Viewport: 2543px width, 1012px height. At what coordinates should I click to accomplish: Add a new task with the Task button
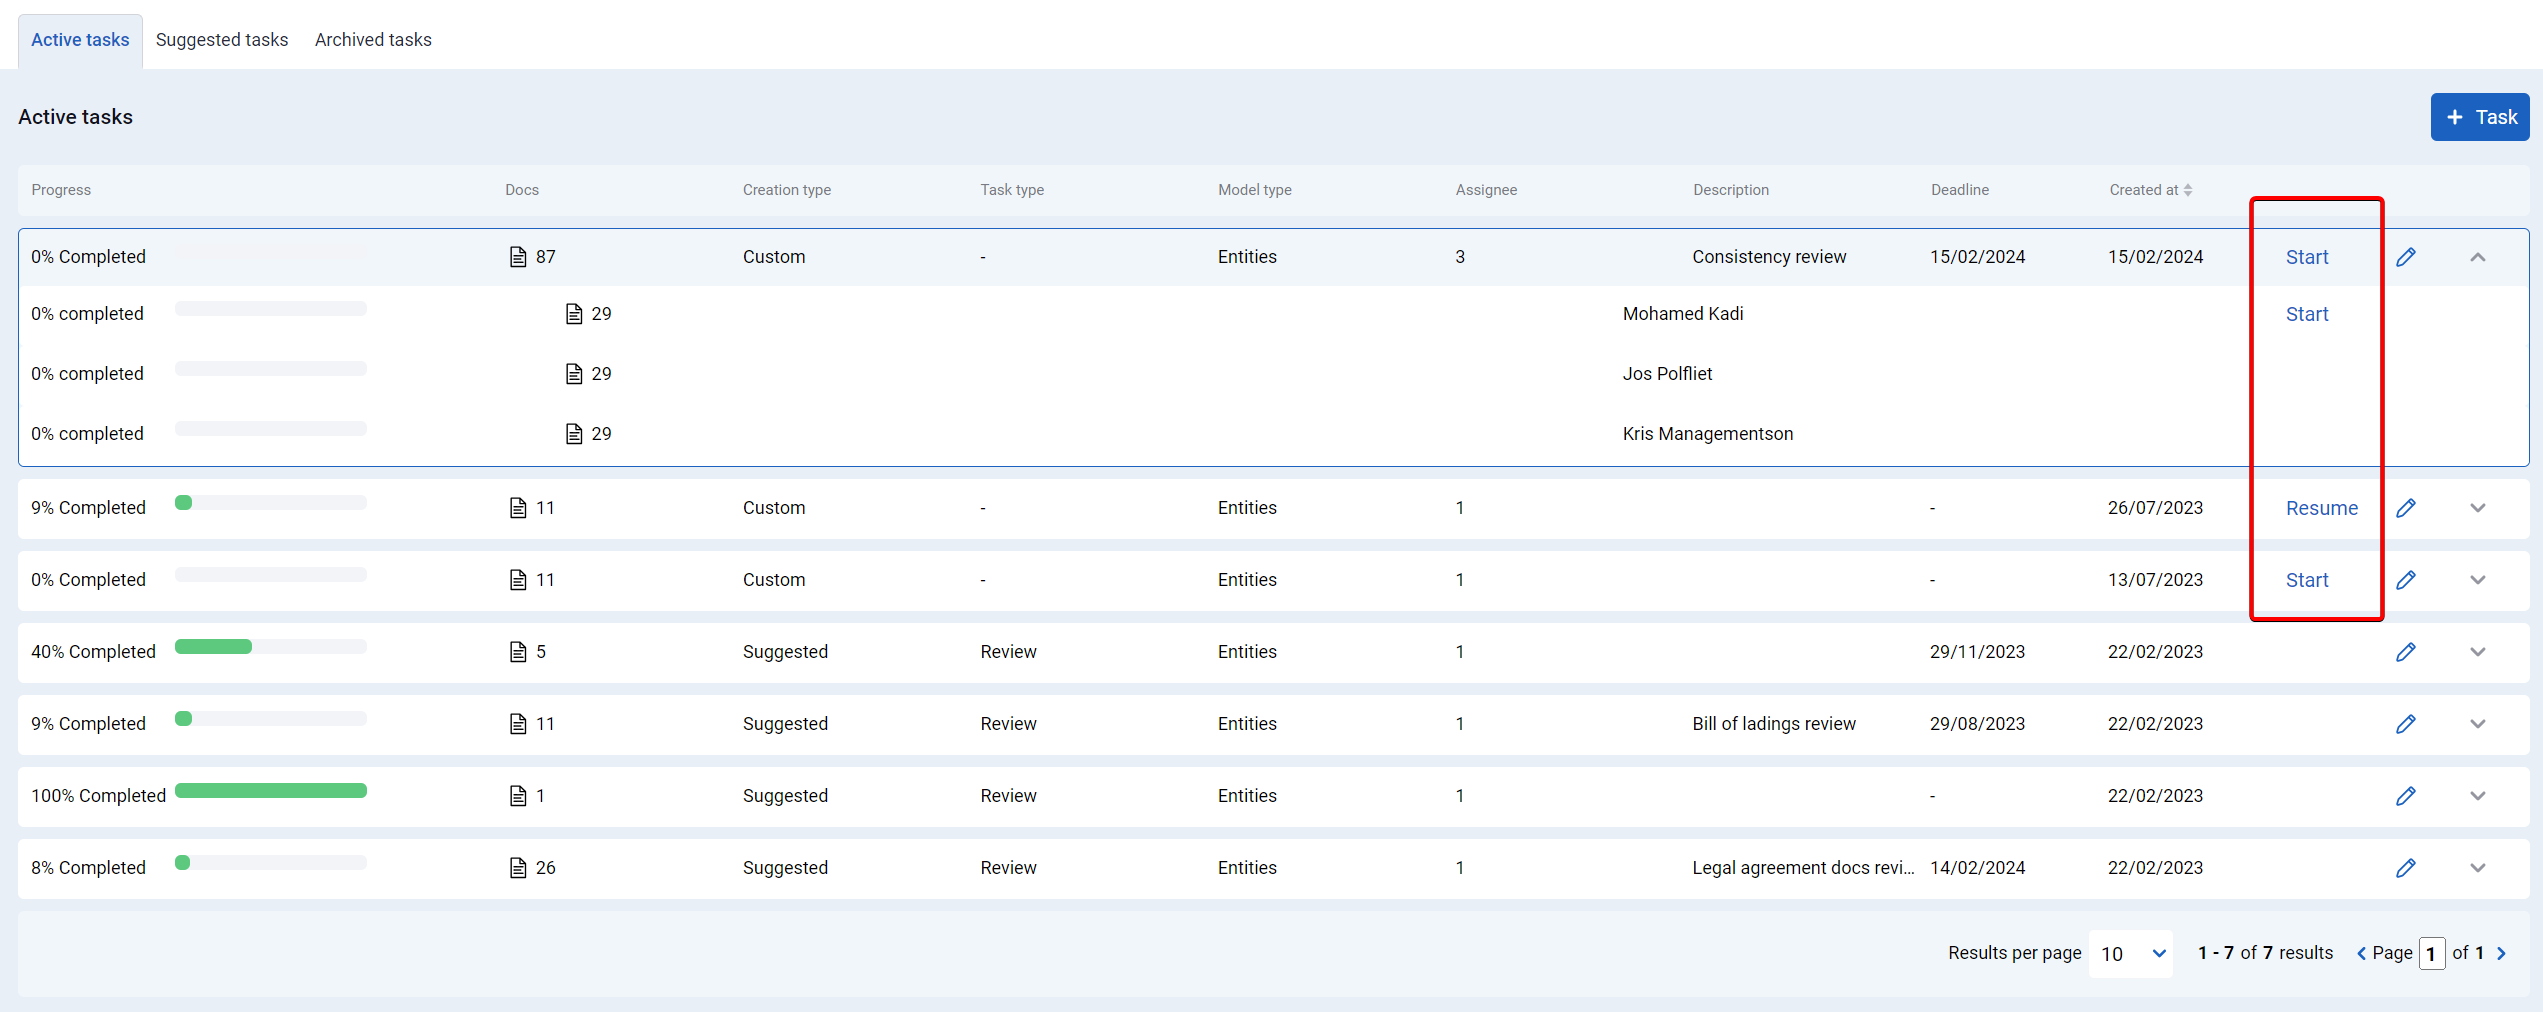point(2480,117)
